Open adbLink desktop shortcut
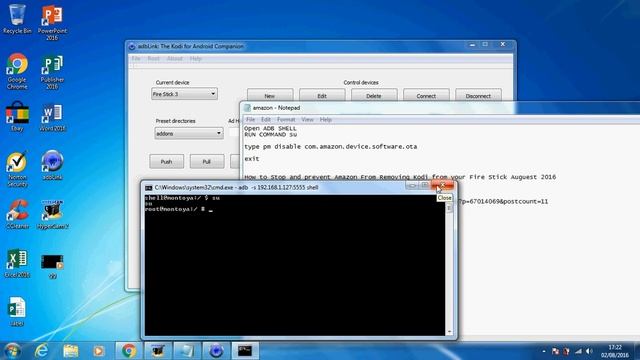The height and width of the screenshot is (360, 640). point(52,165)
